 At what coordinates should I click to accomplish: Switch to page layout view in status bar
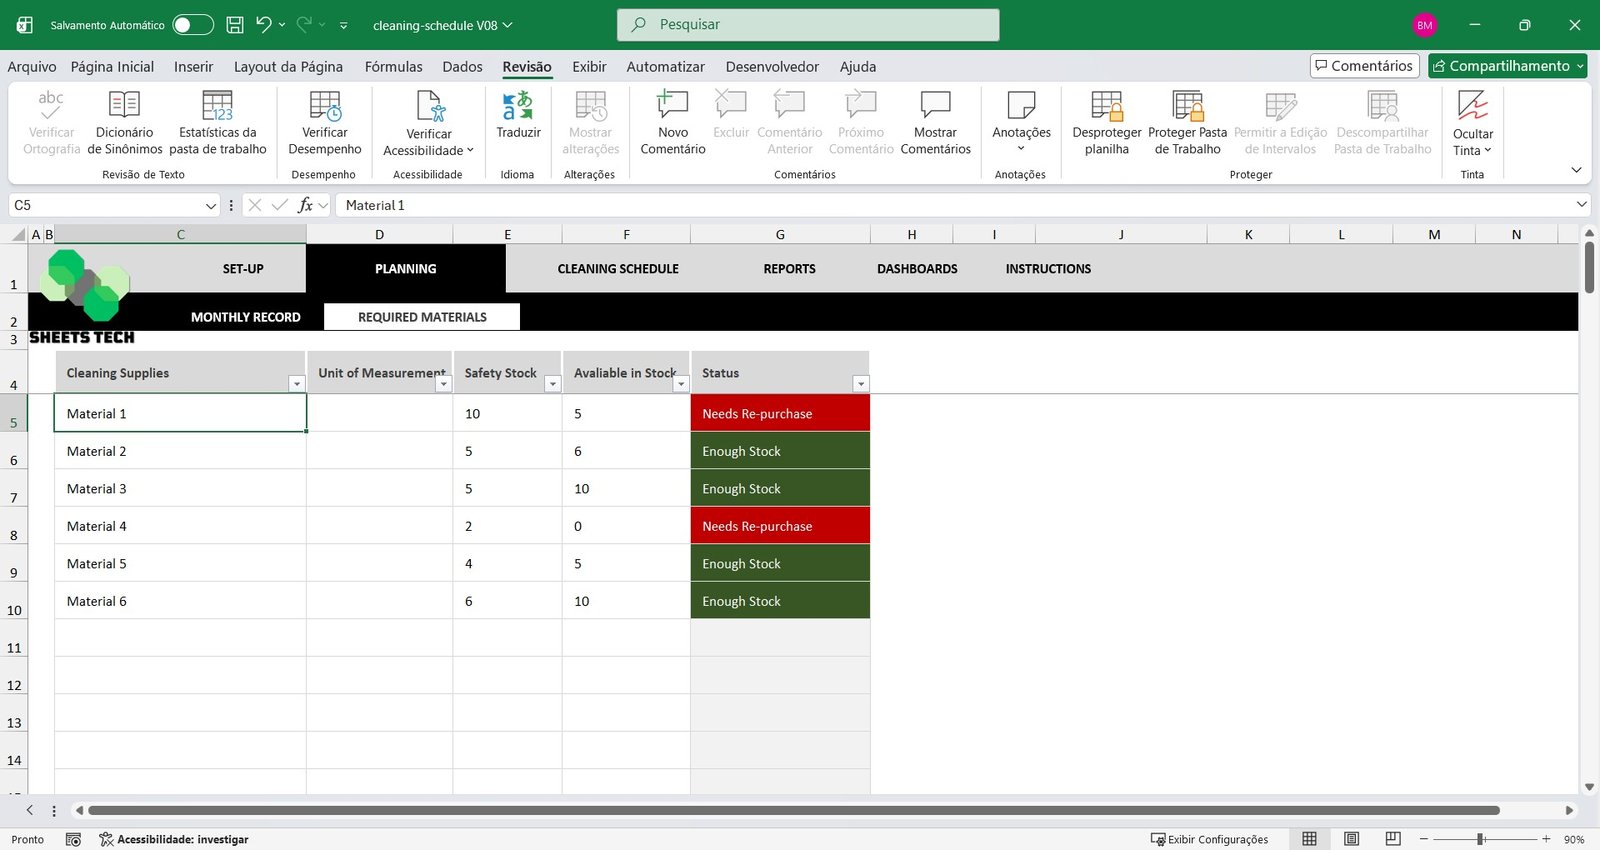(x=1351, y=839)
